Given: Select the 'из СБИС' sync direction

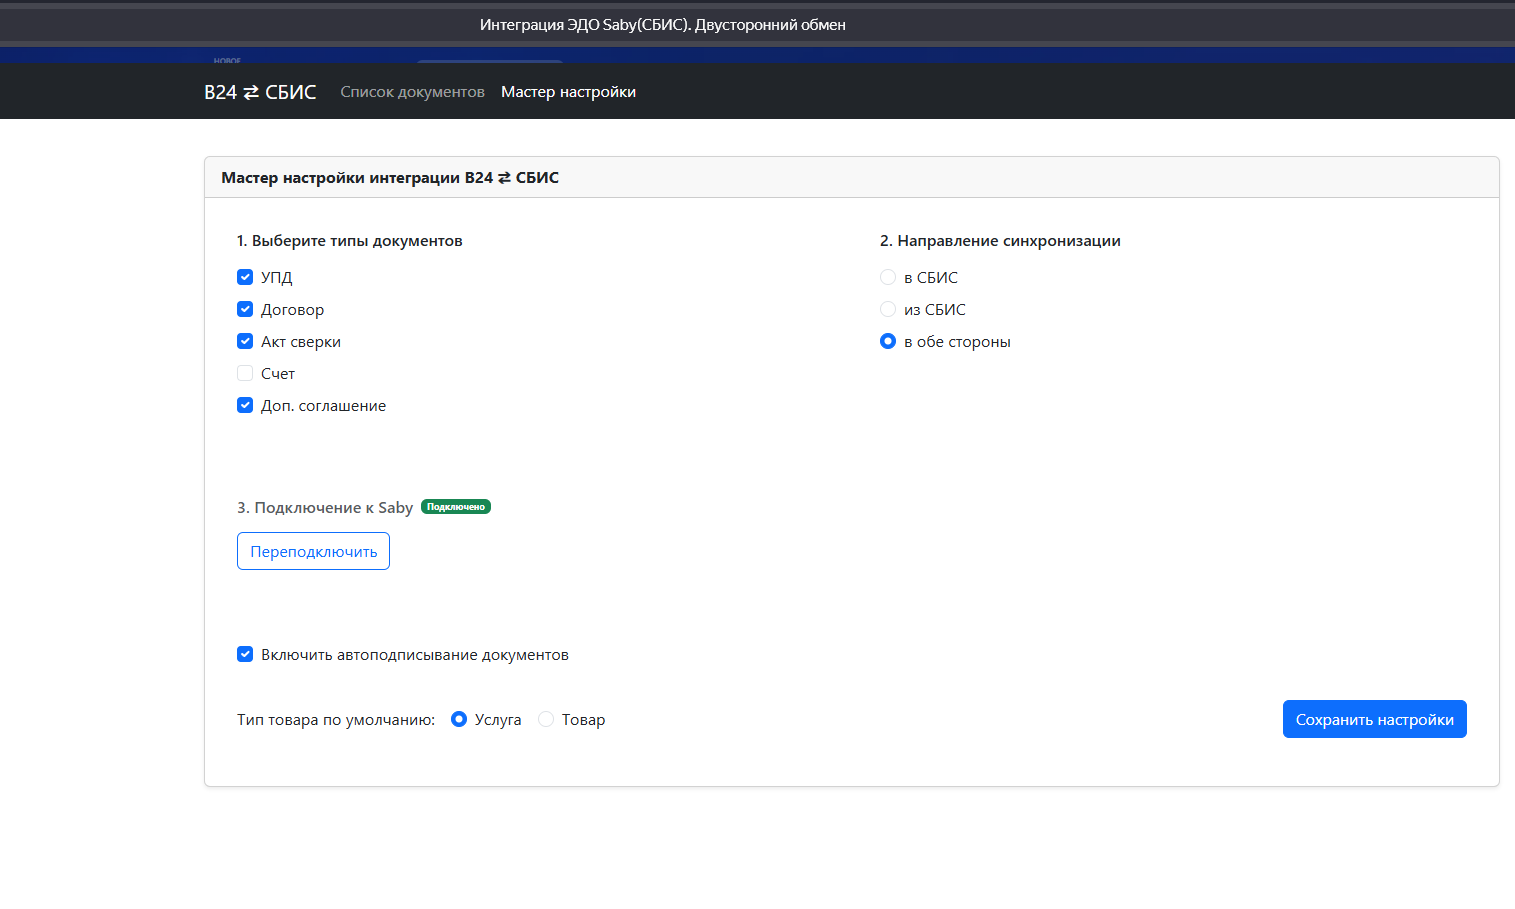Looking at the screenshot, I should pyautogui.click(x=888, y=309).
